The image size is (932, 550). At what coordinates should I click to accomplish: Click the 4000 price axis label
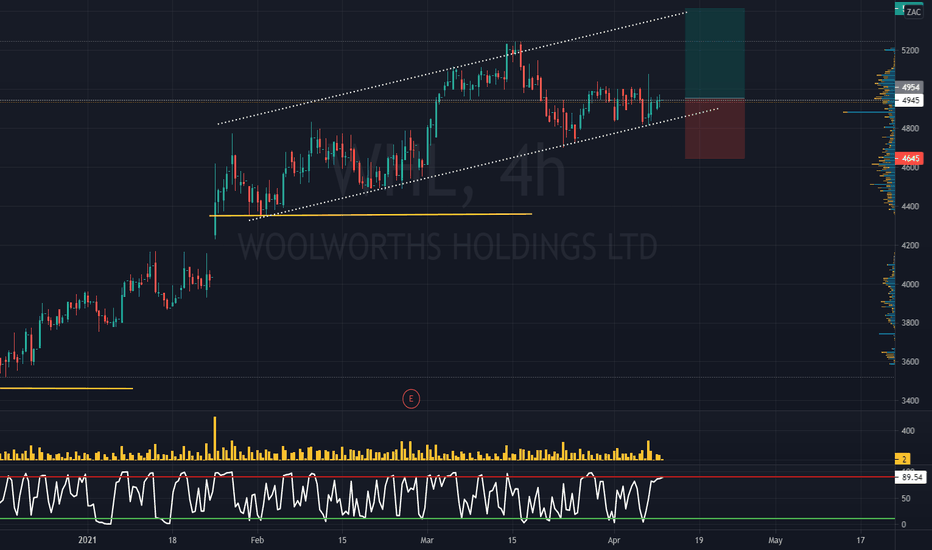[x=910, y=284]
